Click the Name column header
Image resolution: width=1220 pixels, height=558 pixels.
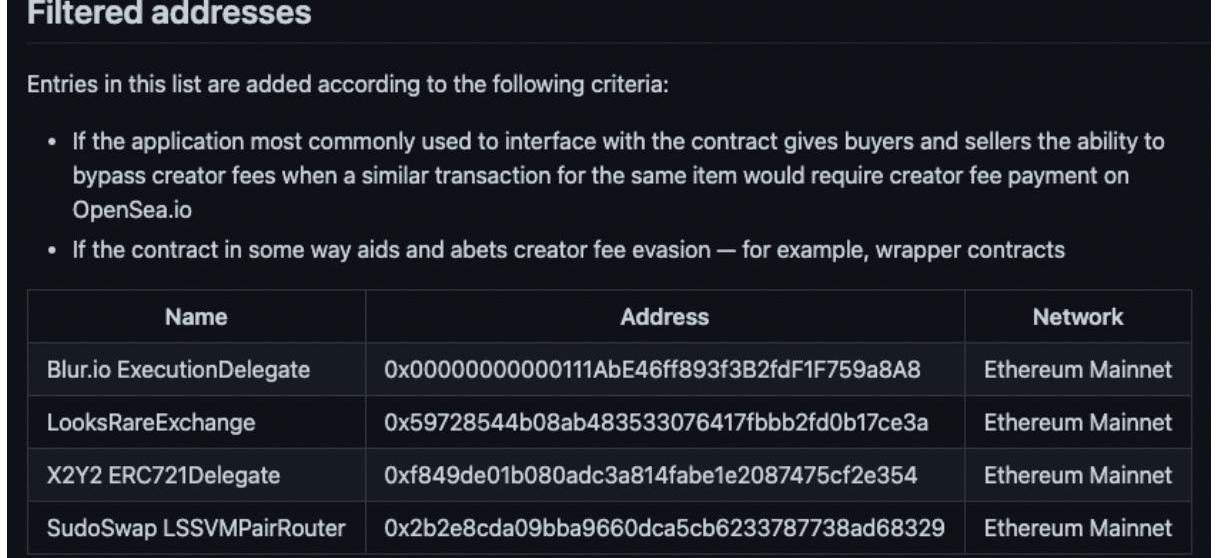pyautogui.click(x=196, y=317)
